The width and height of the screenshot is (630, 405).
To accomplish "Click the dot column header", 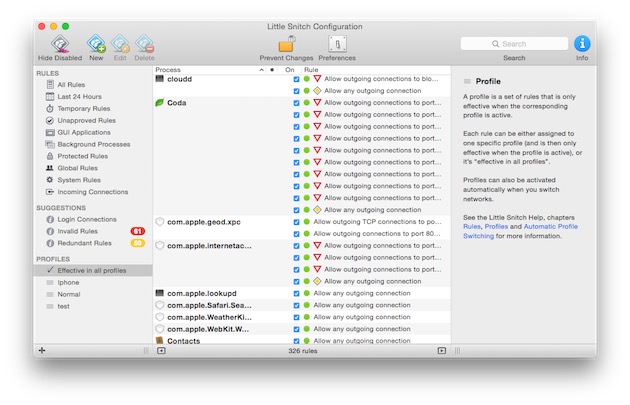I will (x=272, y=70).
